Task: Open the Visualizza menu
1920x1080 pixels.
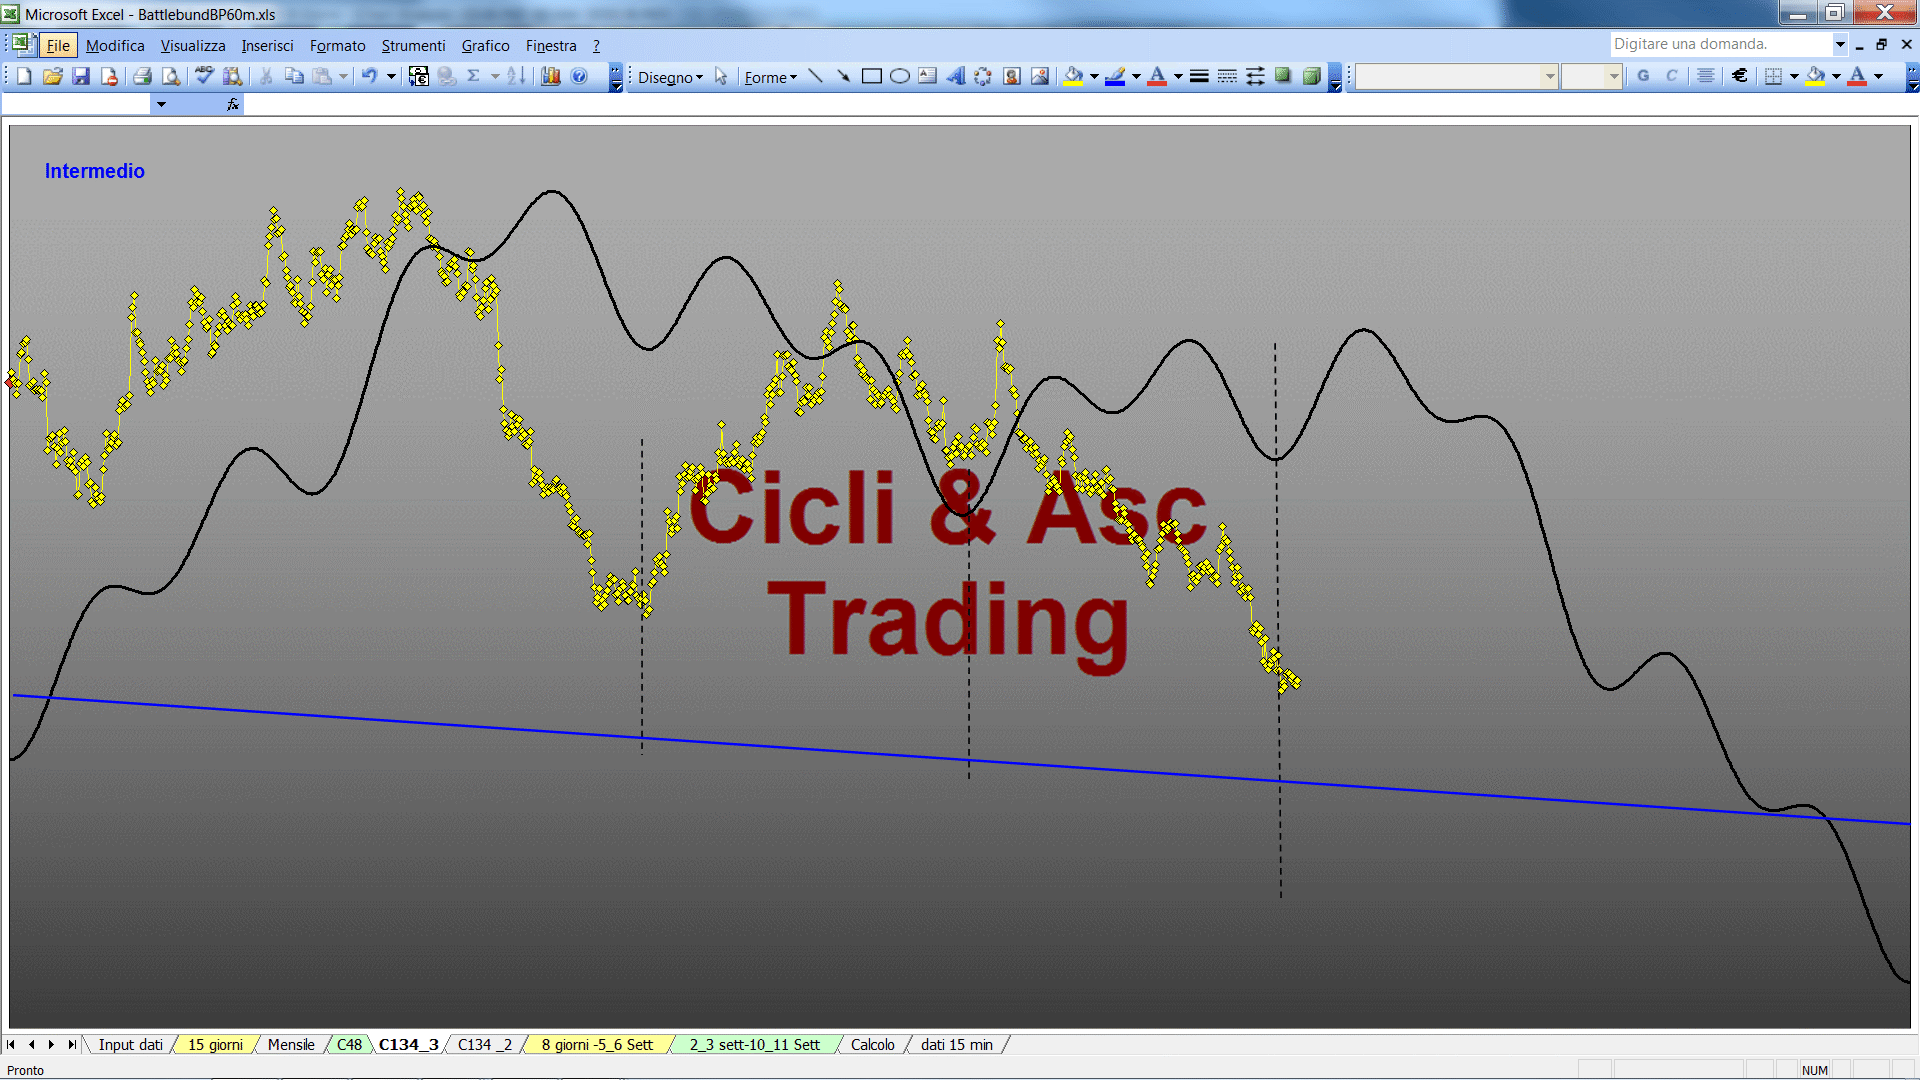Action: 193,45
